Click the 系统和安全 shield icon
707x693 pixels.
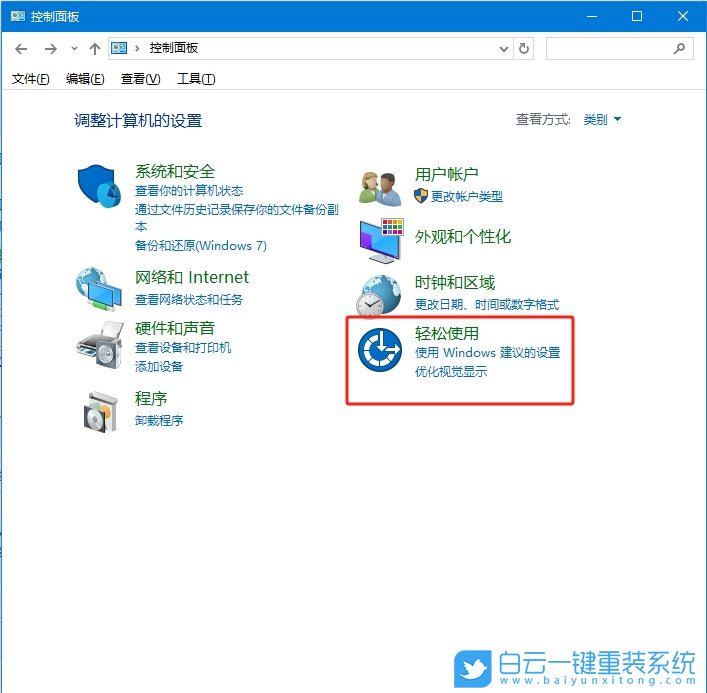tap(99, 186)
